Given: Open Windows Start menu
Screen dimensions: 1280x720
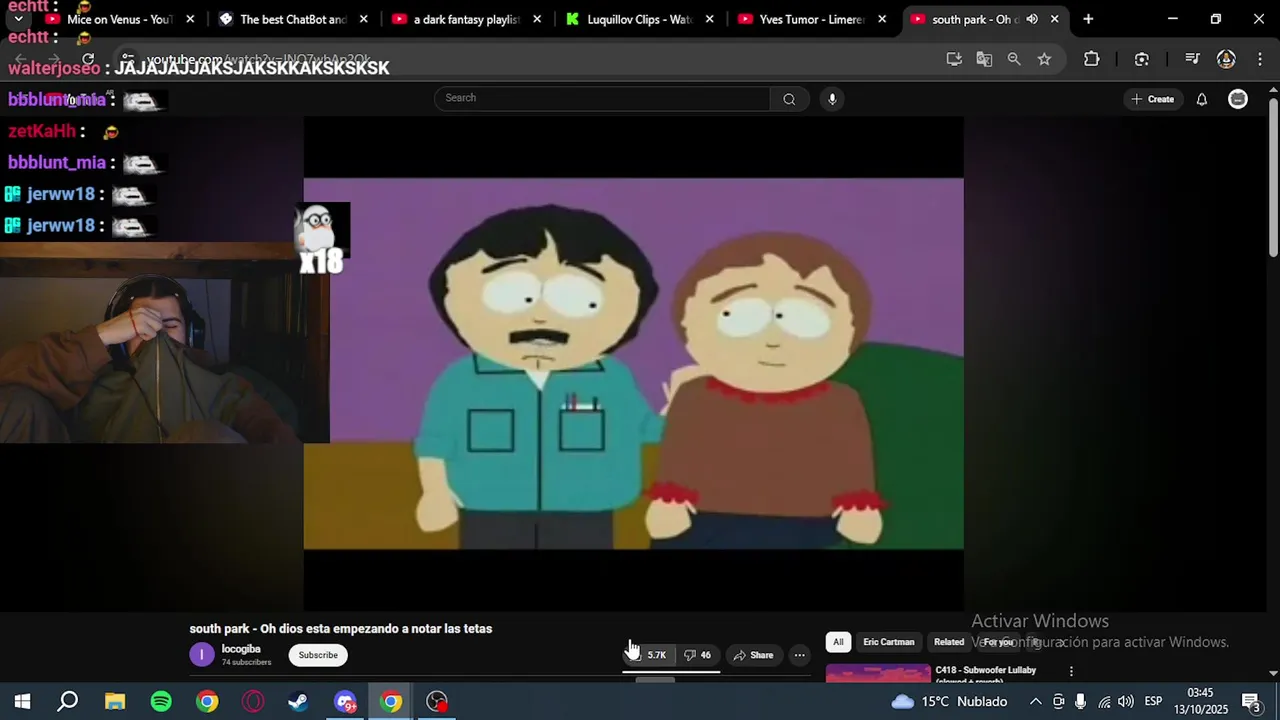Looking at the screenshot, I should pos(22,702).
